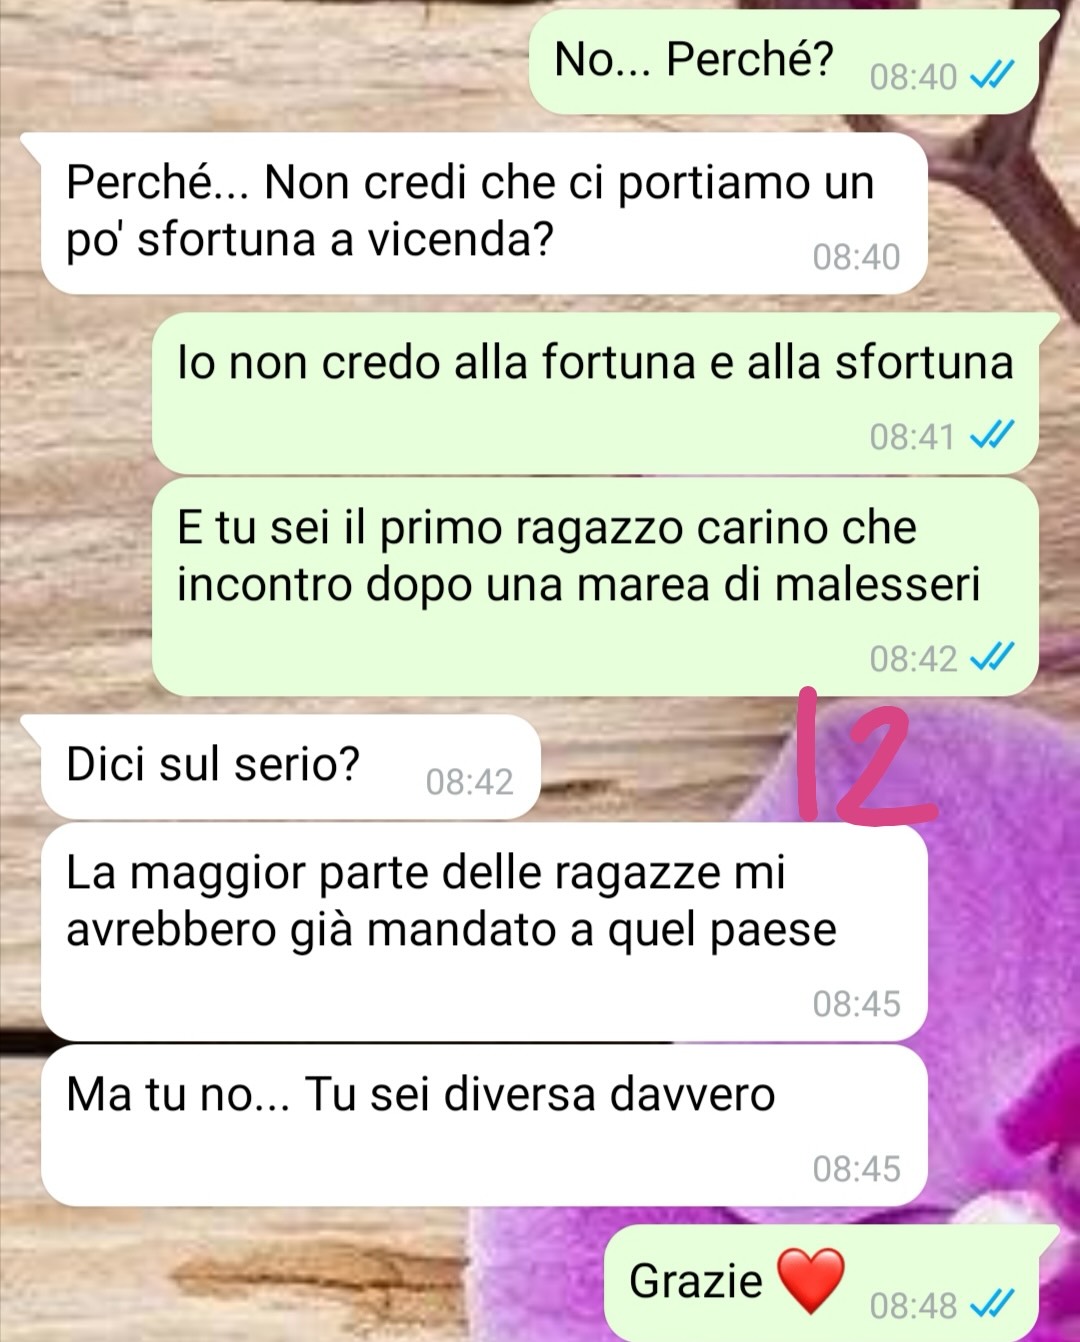Tap blue double ticks on the 08:41 message
The width and height of the screenshot is (1080, 1342).
click(x=993, y=436)
